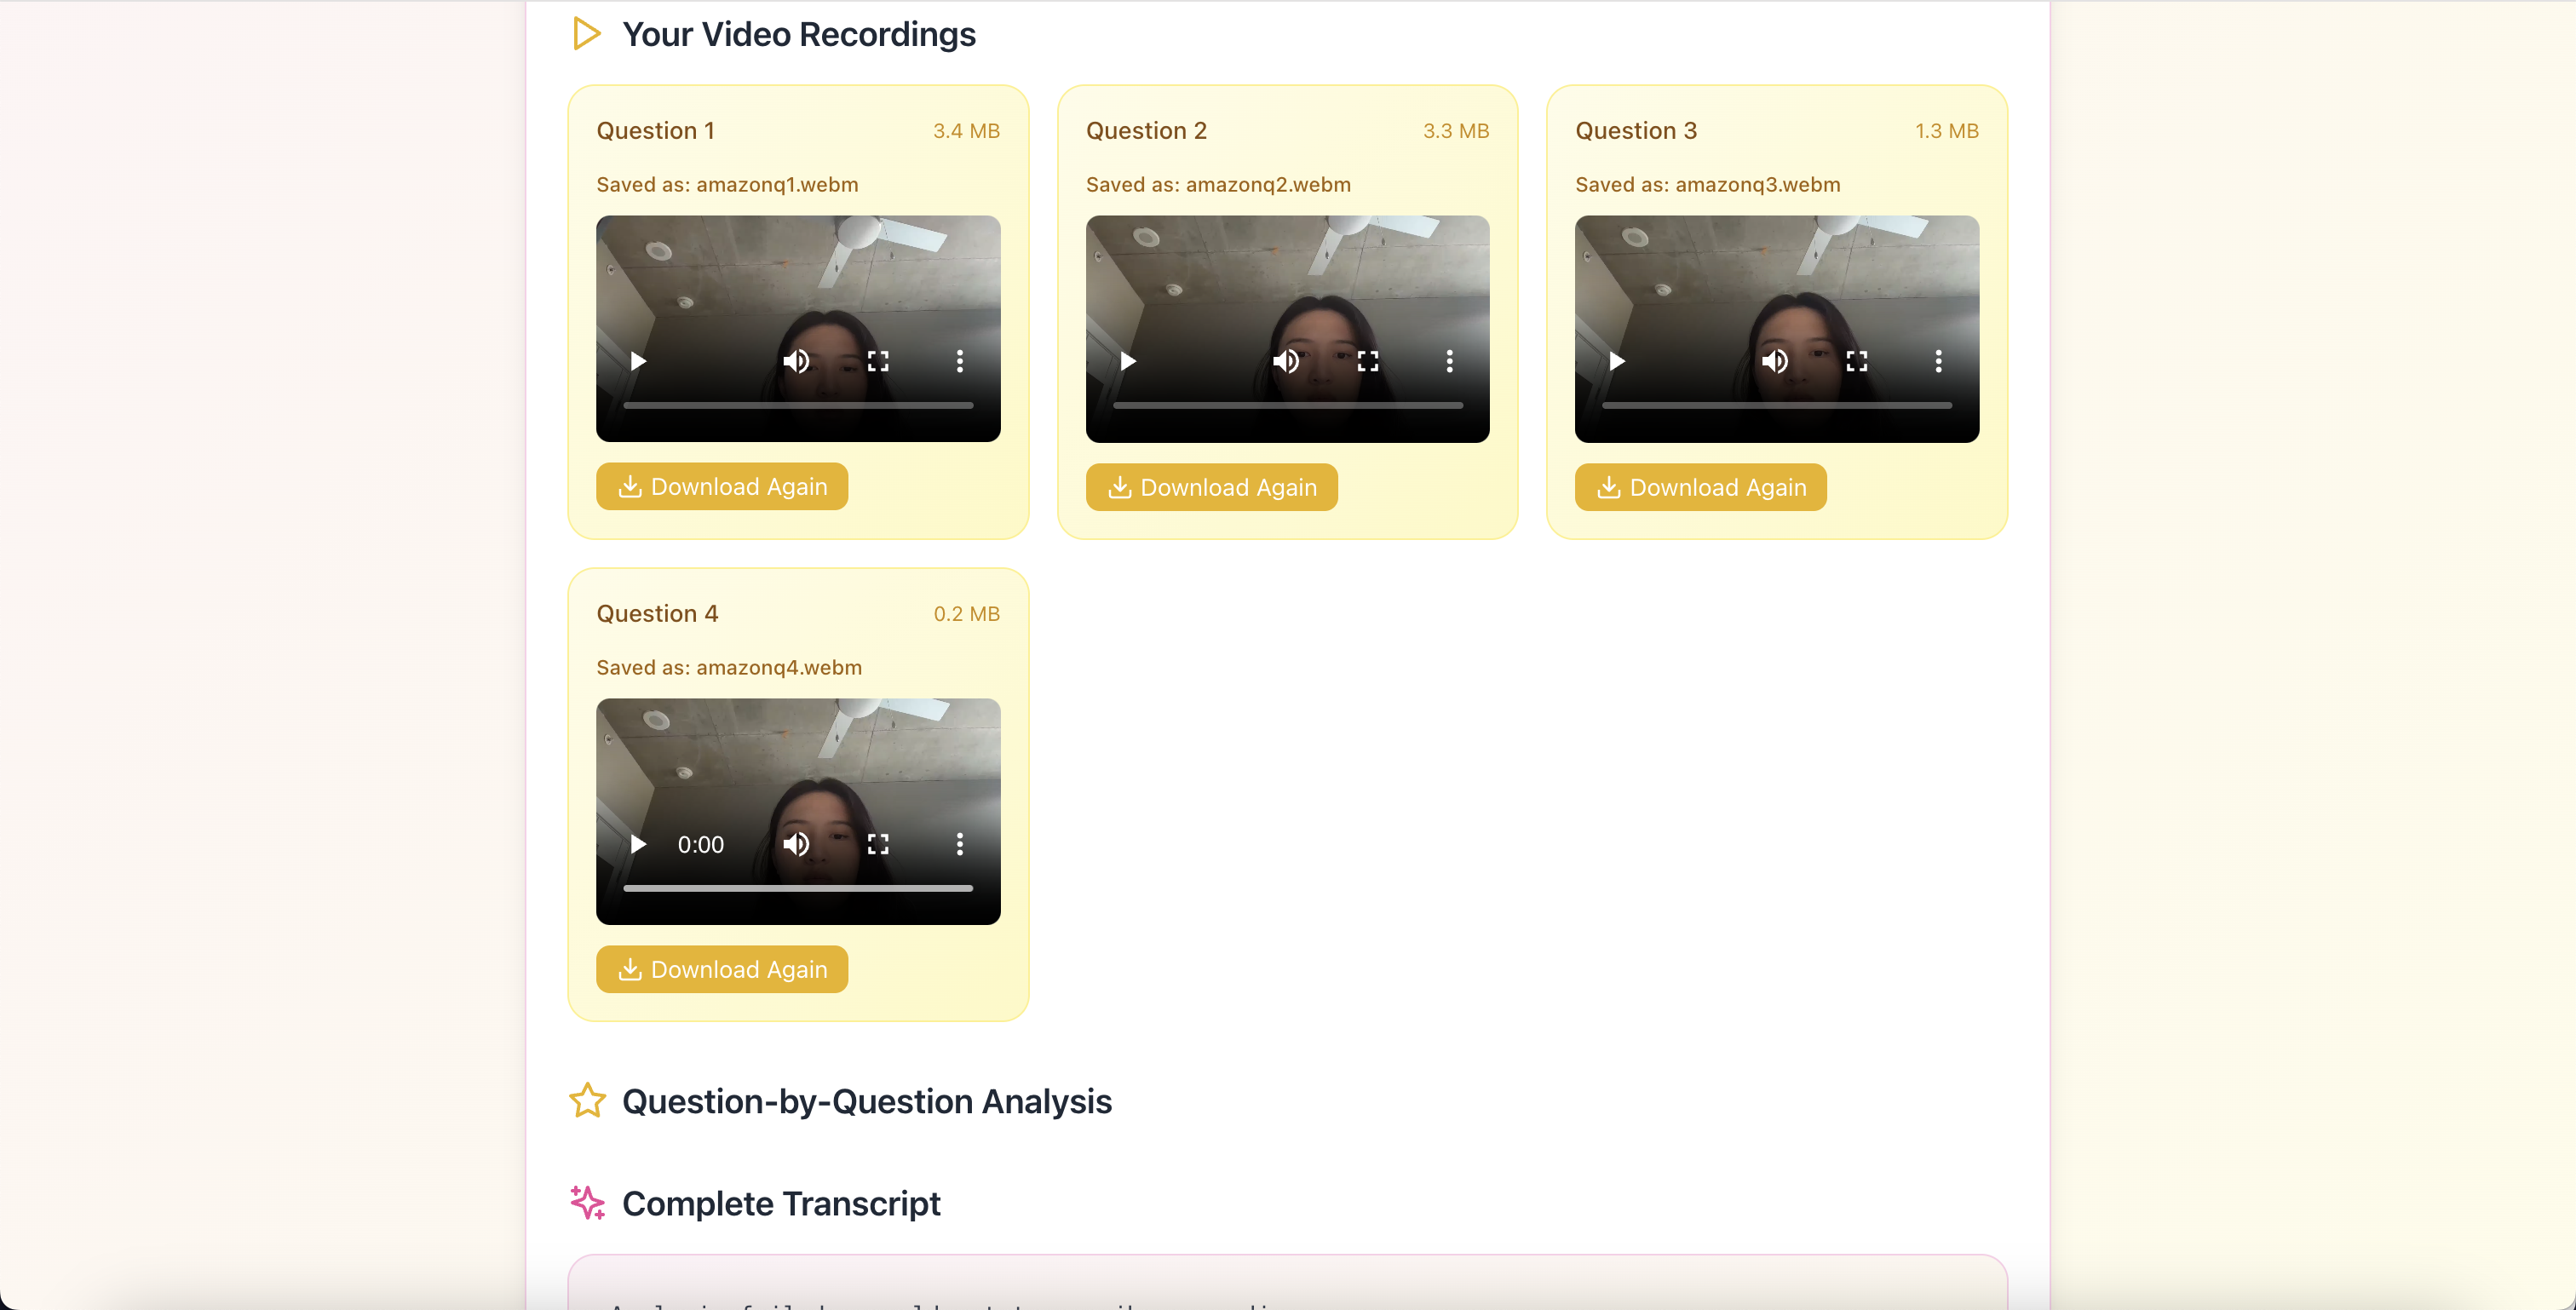Image resolution: width=2576 pixels, height=1310 pixels.
Task: Download amazonq1.webm again
Action: pos(722,486)
